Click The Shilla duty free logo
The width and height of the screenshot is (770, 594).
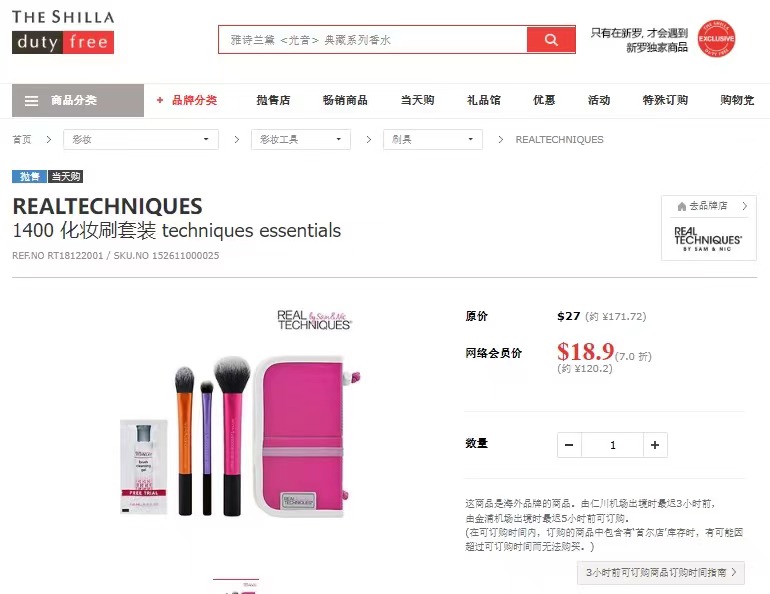tap(63, 32)
